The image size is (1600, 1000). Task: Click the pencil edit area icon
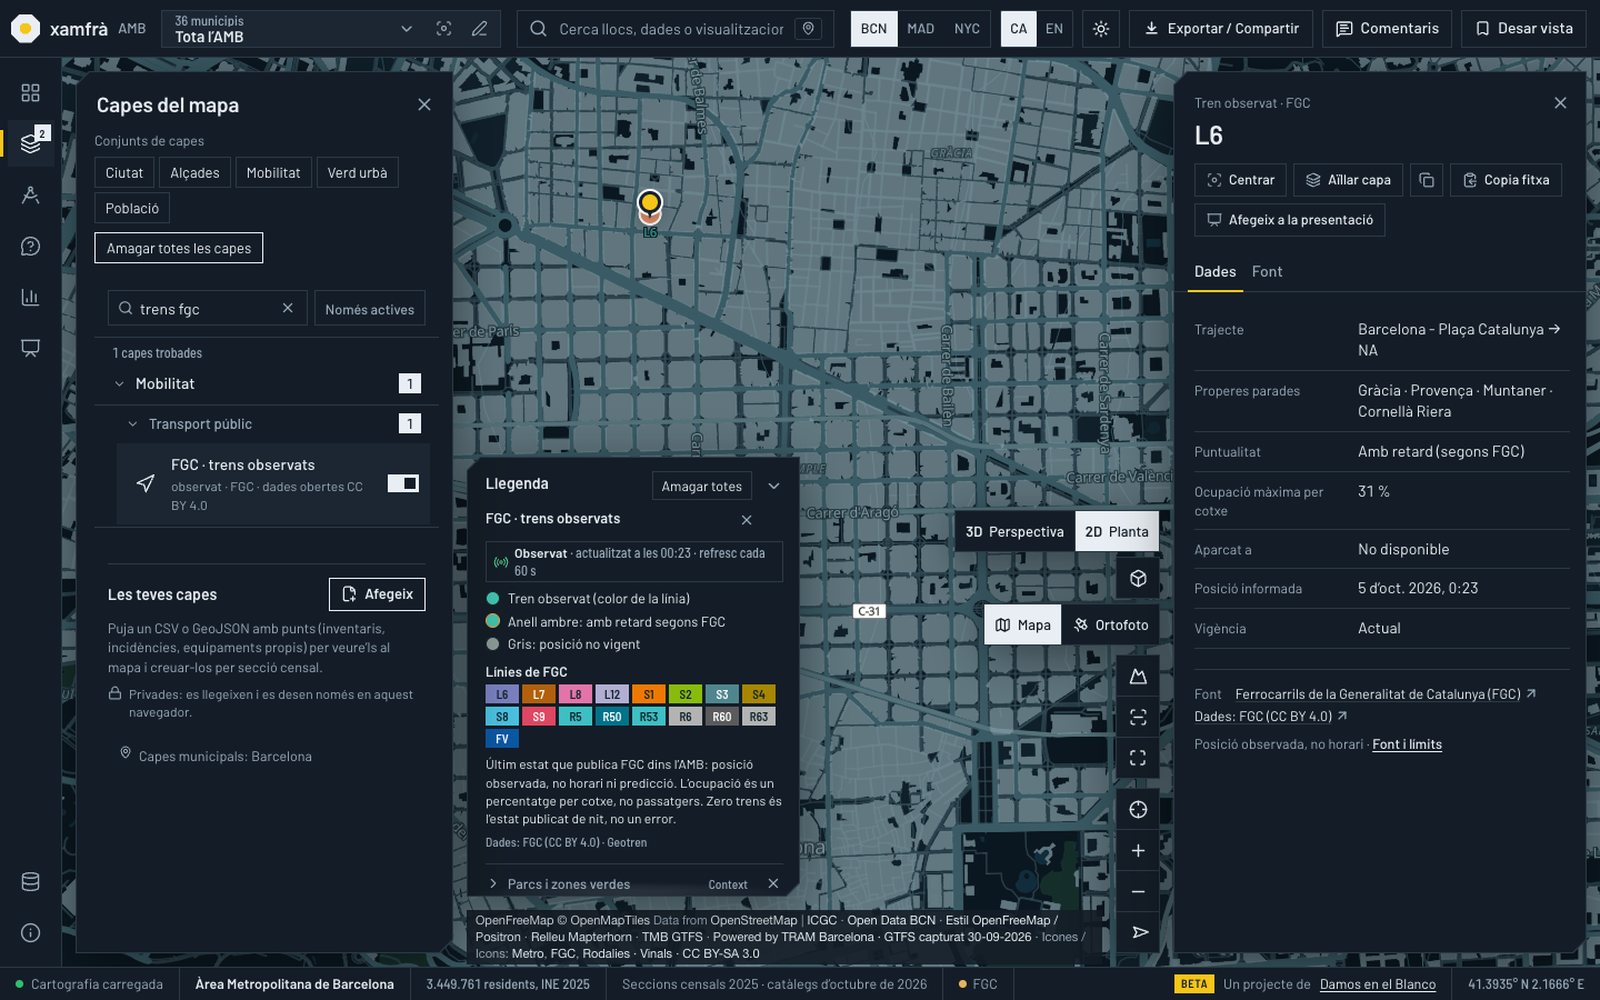pyautogui.click(x=480, y=29)
